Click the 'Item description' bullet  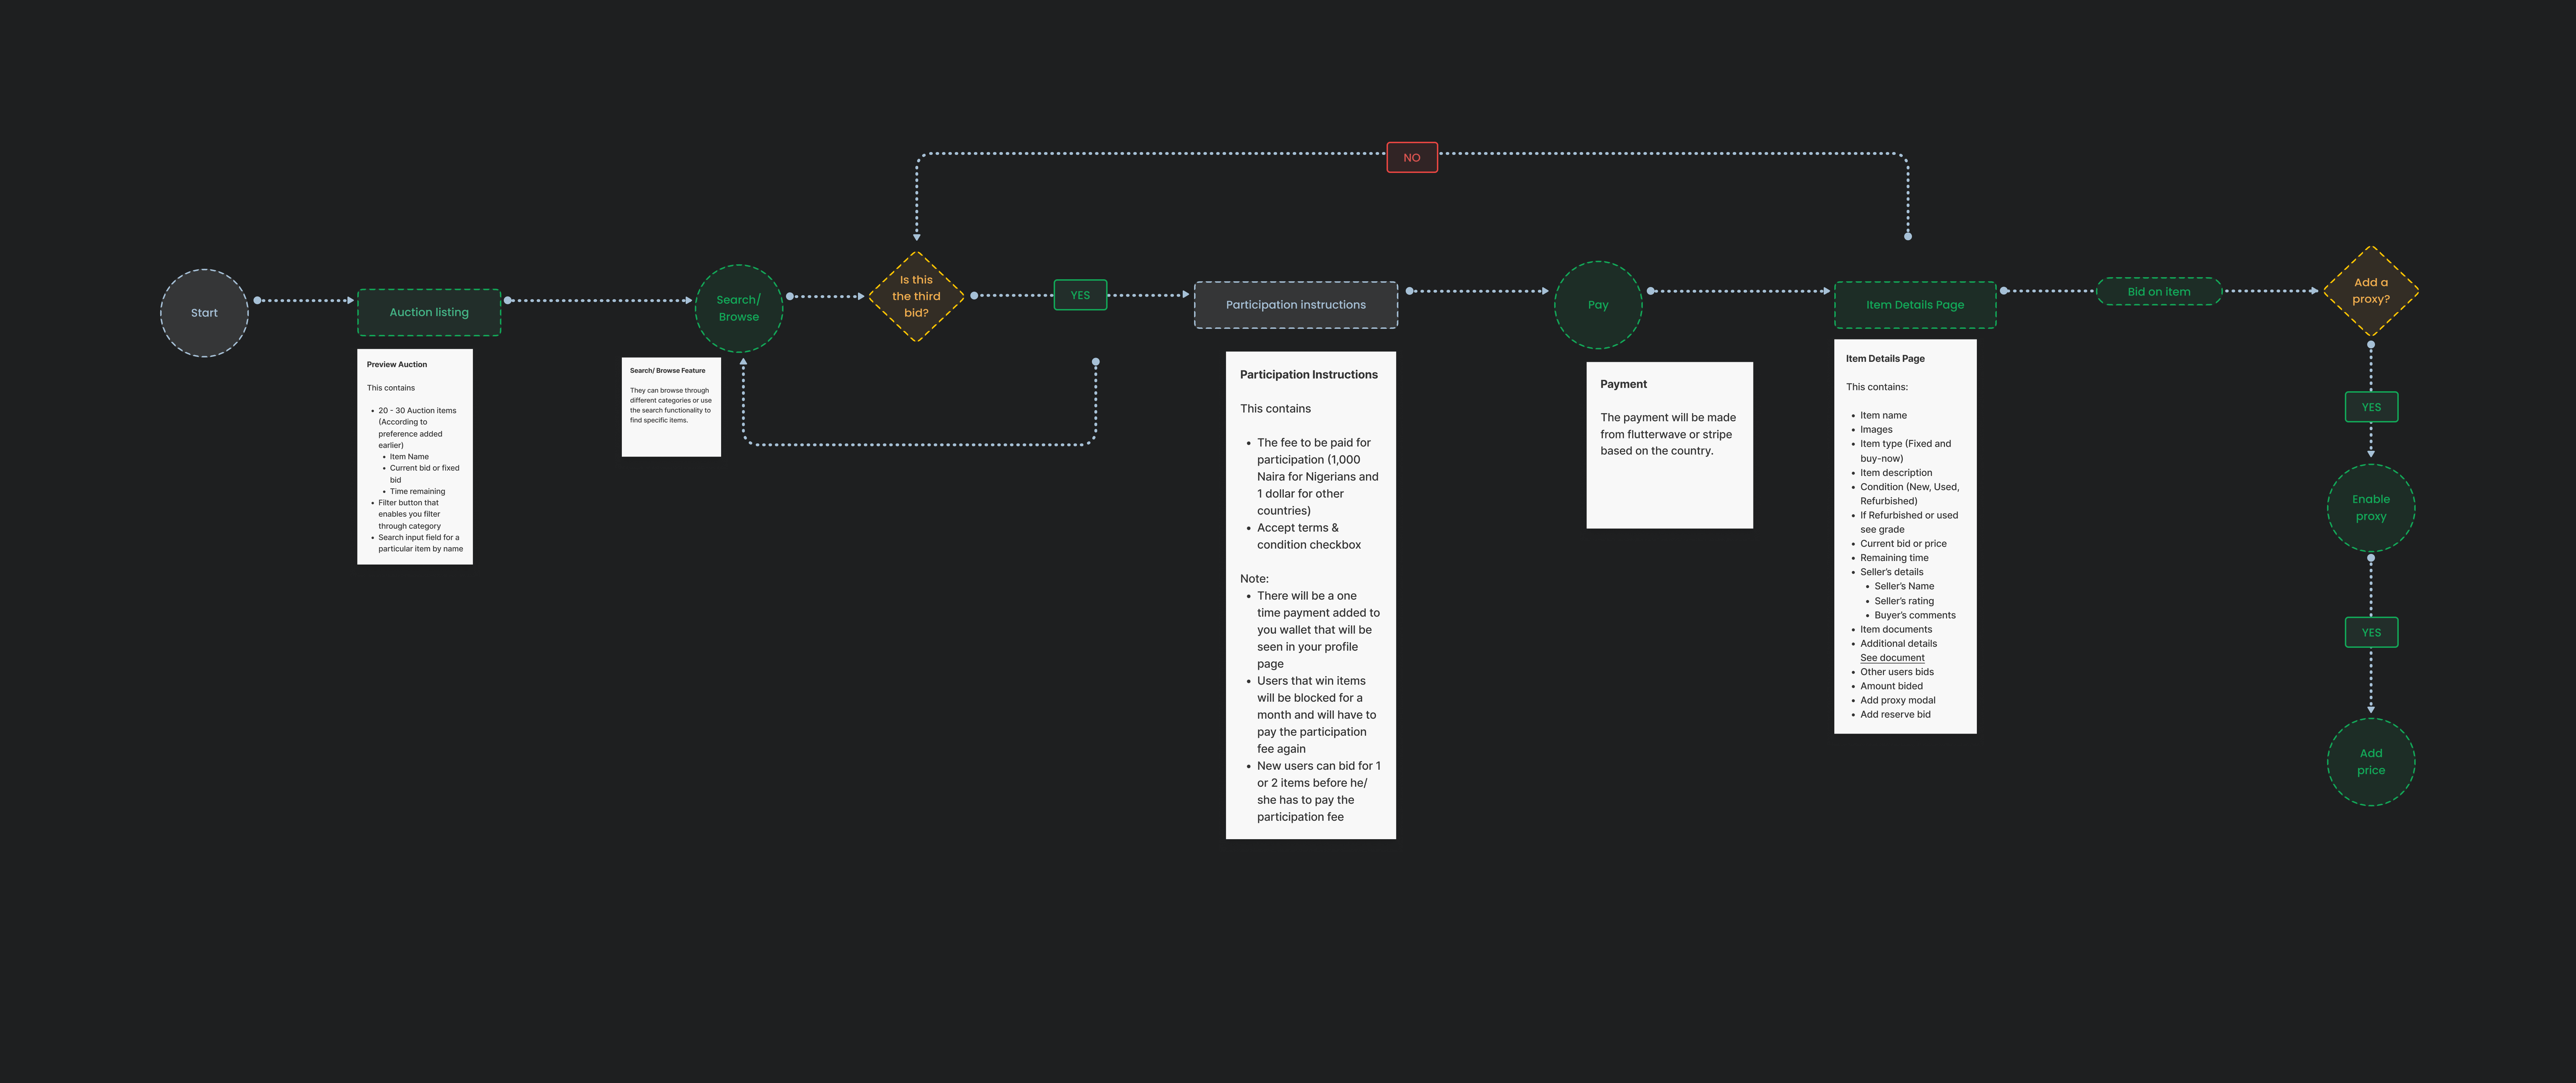[x=1896, y=473]
